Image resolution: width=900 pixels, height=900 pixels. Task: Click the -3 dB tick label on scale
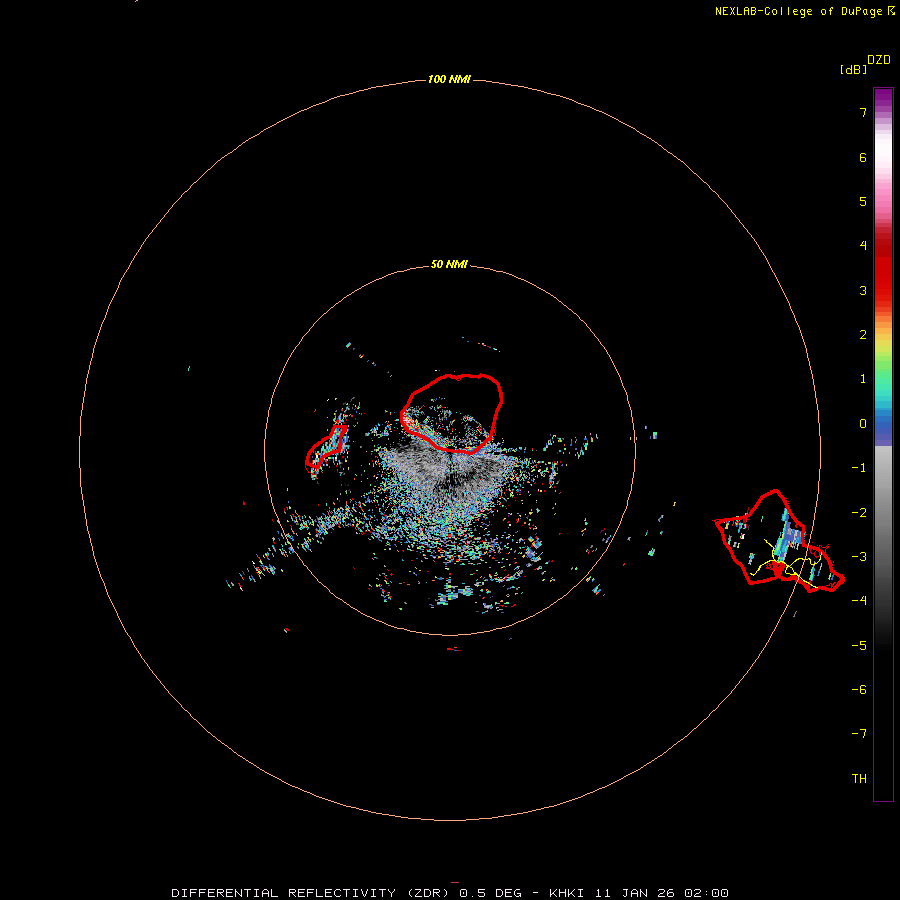[859, 557]
